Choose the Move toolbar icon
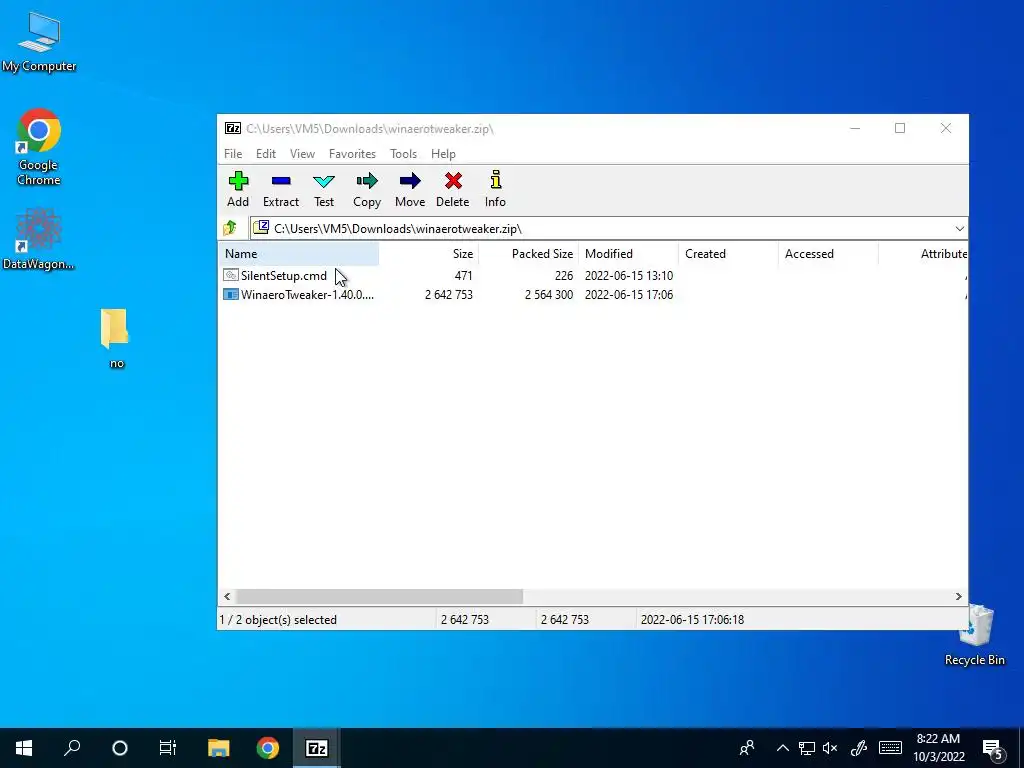 pos(410,181)
